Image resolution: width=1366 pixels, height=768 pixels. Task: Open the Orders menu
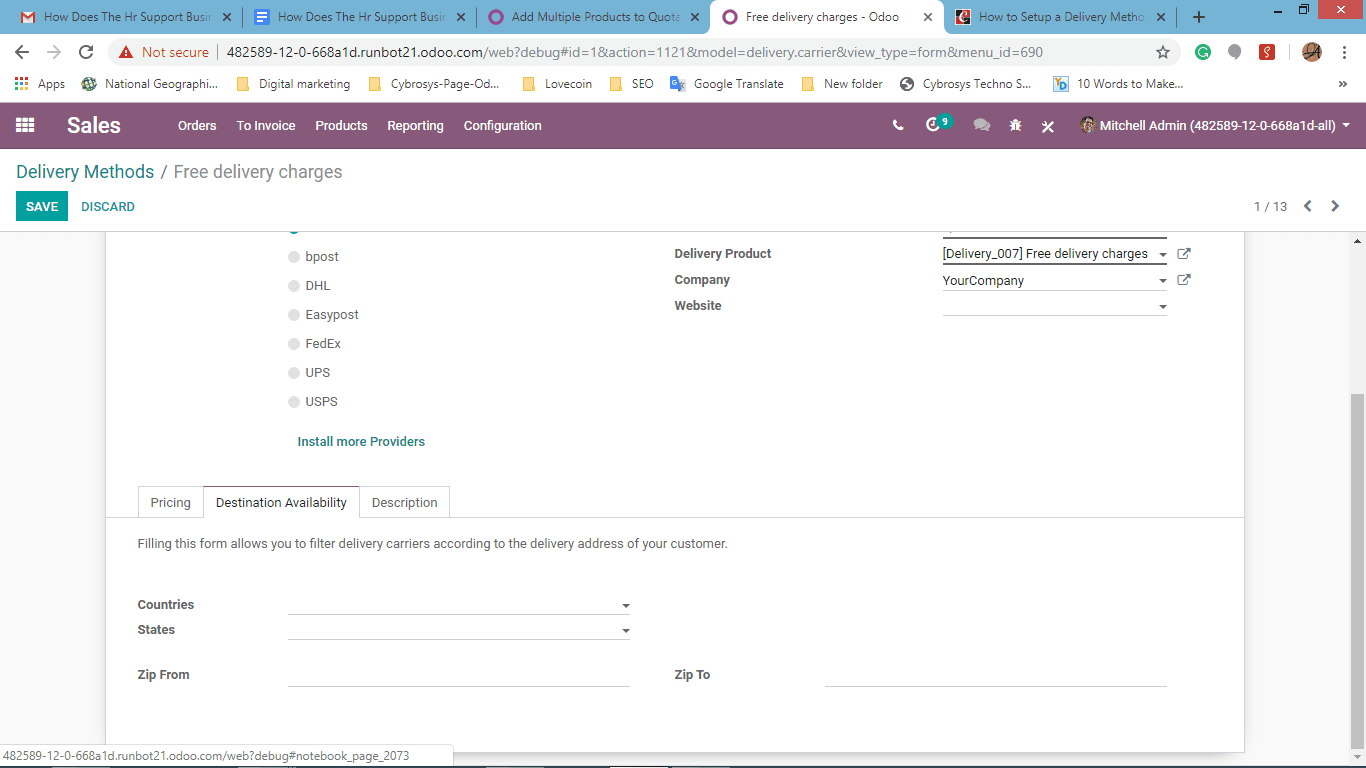197,125
